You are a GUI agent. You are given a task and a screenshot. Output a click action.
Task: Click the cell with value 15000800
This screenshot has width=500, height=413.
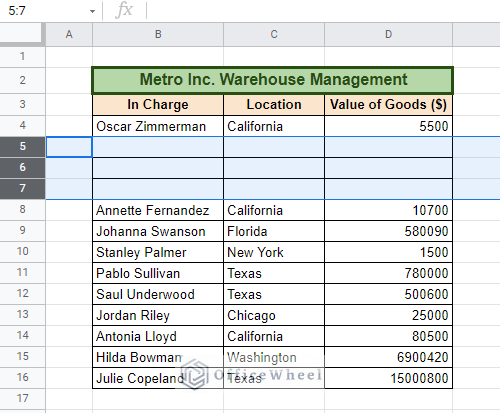tap(388, 378)
